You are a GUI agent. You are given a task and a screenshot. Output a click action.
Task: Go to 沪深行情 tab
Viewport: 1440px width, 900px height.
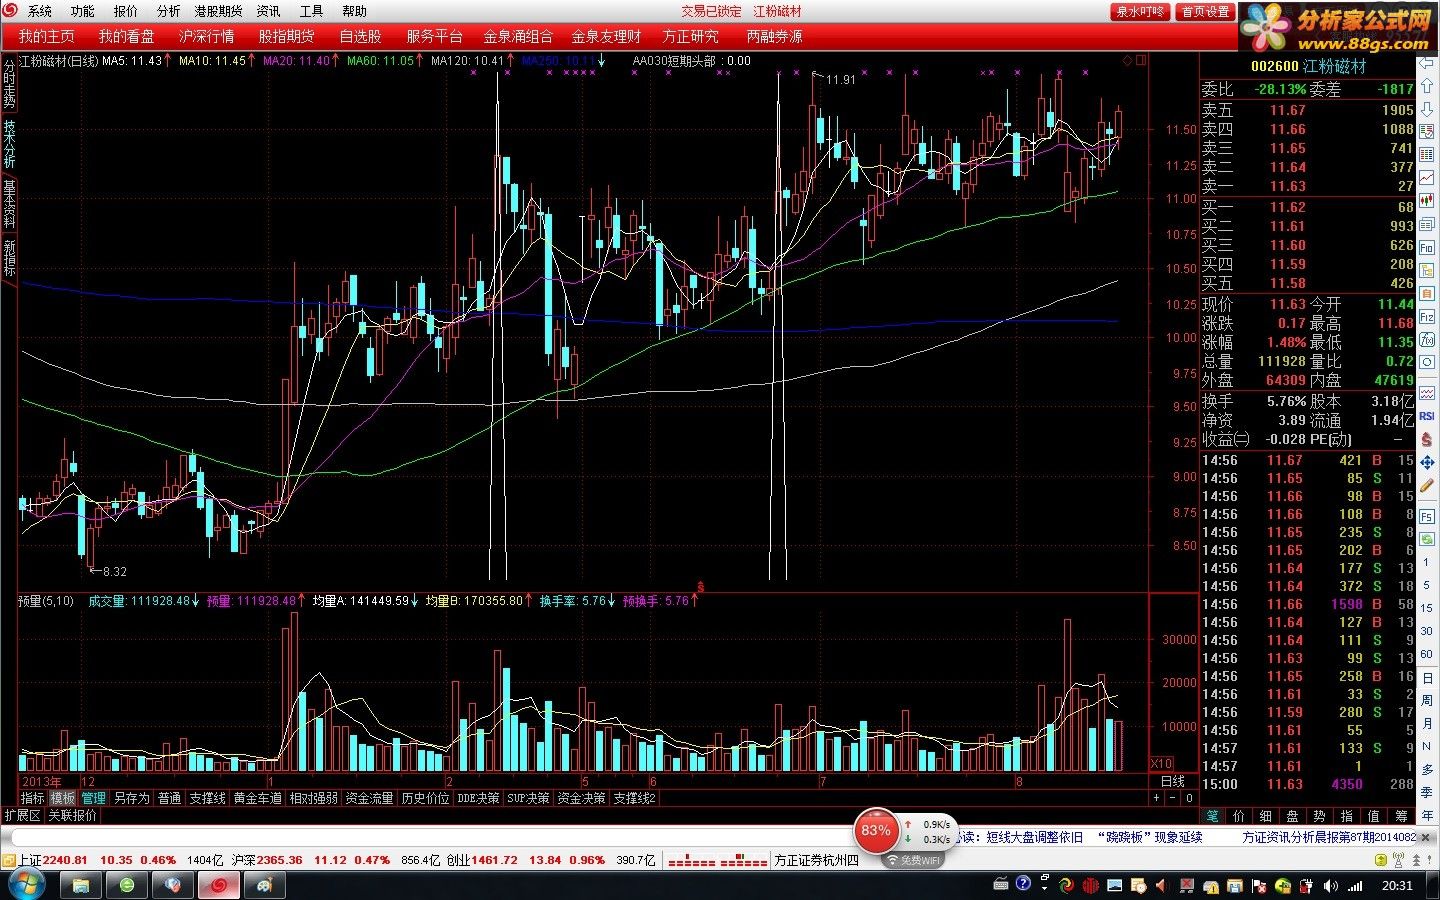tap(206, 36)
